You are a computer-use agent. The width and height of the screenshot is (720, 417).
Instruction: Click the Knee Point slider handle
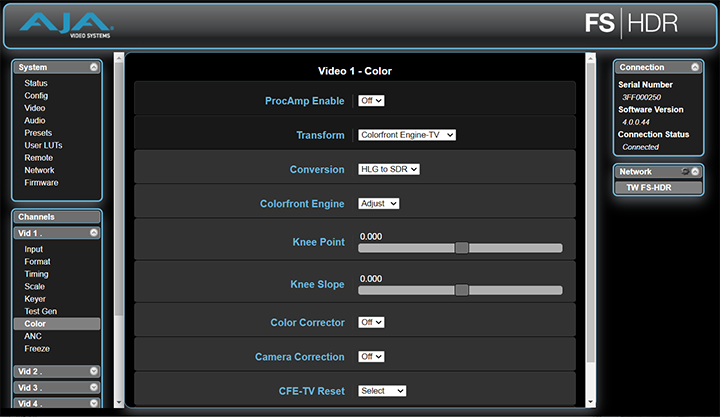coord(461,248)
